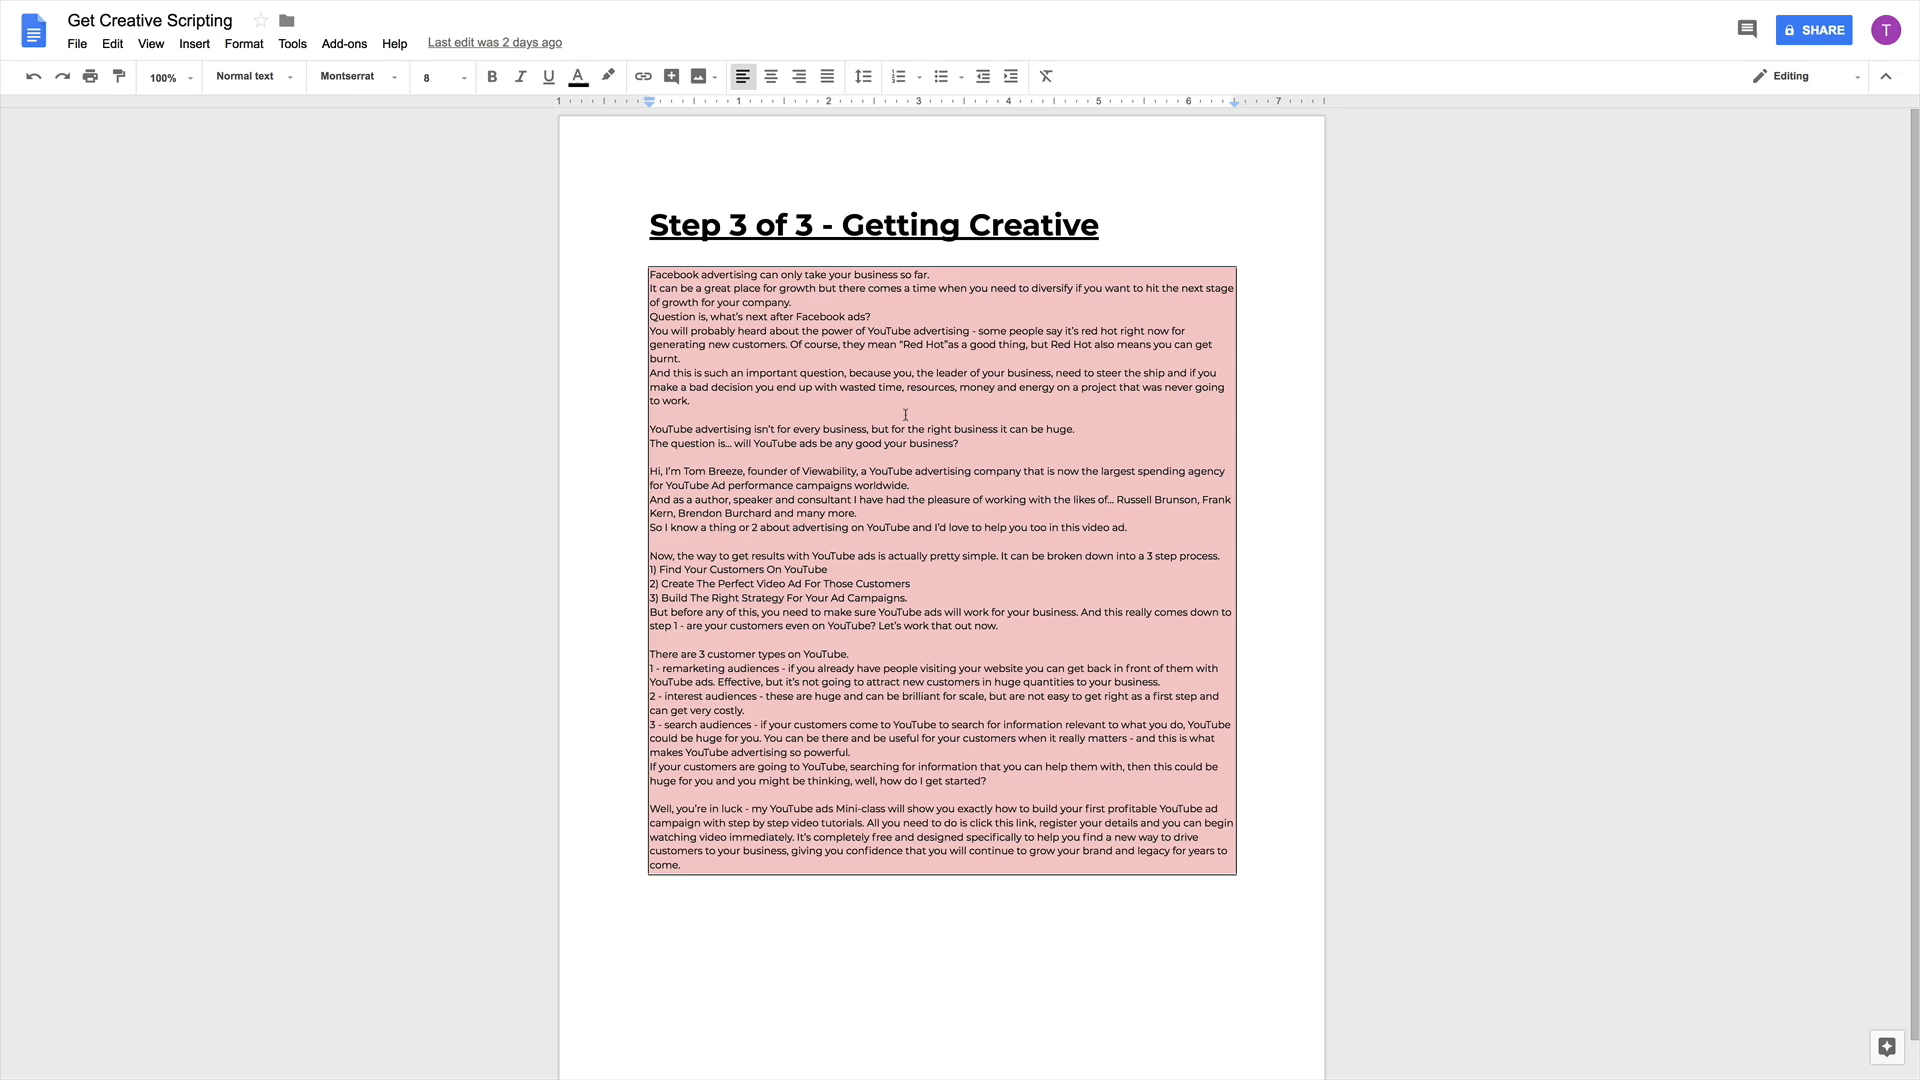Expand the Numbered list options arrow

(919, 78)
